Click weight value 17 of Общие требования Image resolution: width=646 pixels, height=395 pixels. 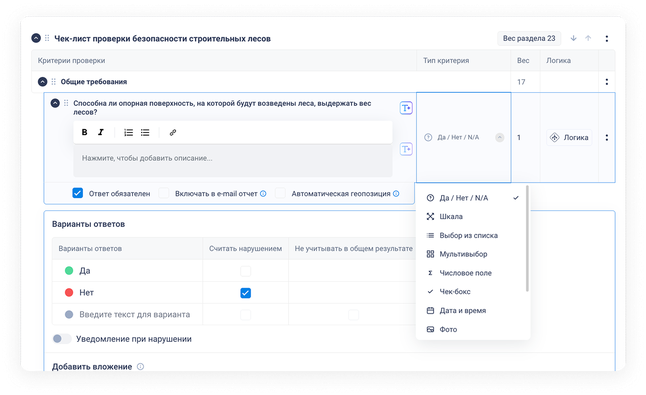pos(521,82)
